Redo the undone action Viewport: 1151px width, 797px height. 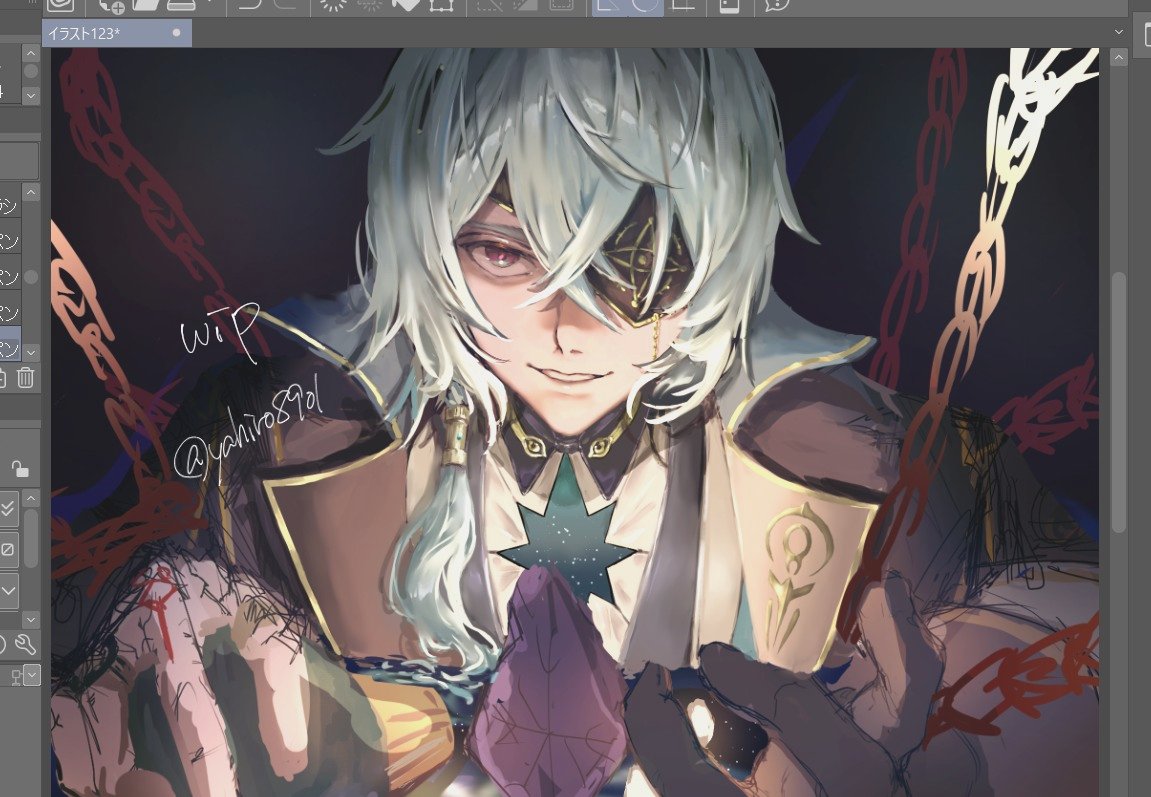284,5
